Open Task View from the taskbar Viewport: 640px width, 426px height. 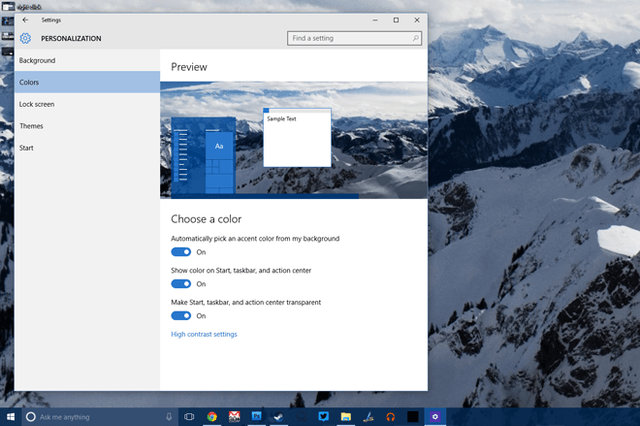(189, 417)
